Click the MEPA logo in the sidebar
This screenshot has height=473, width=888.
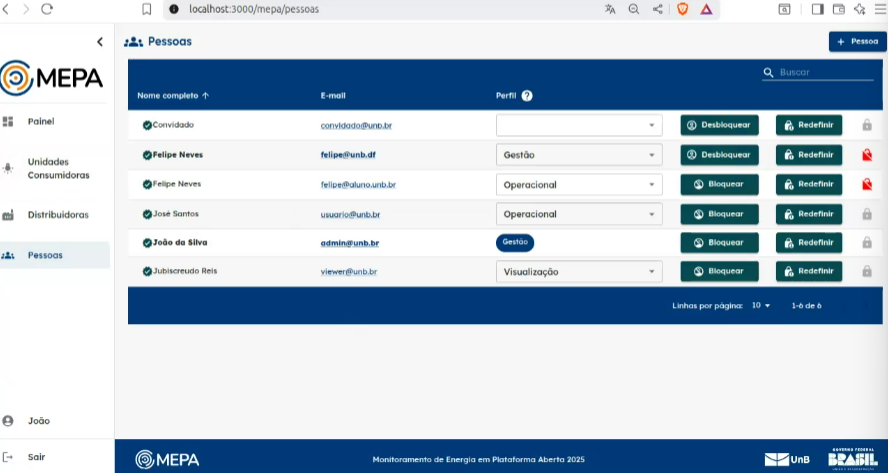52,78
